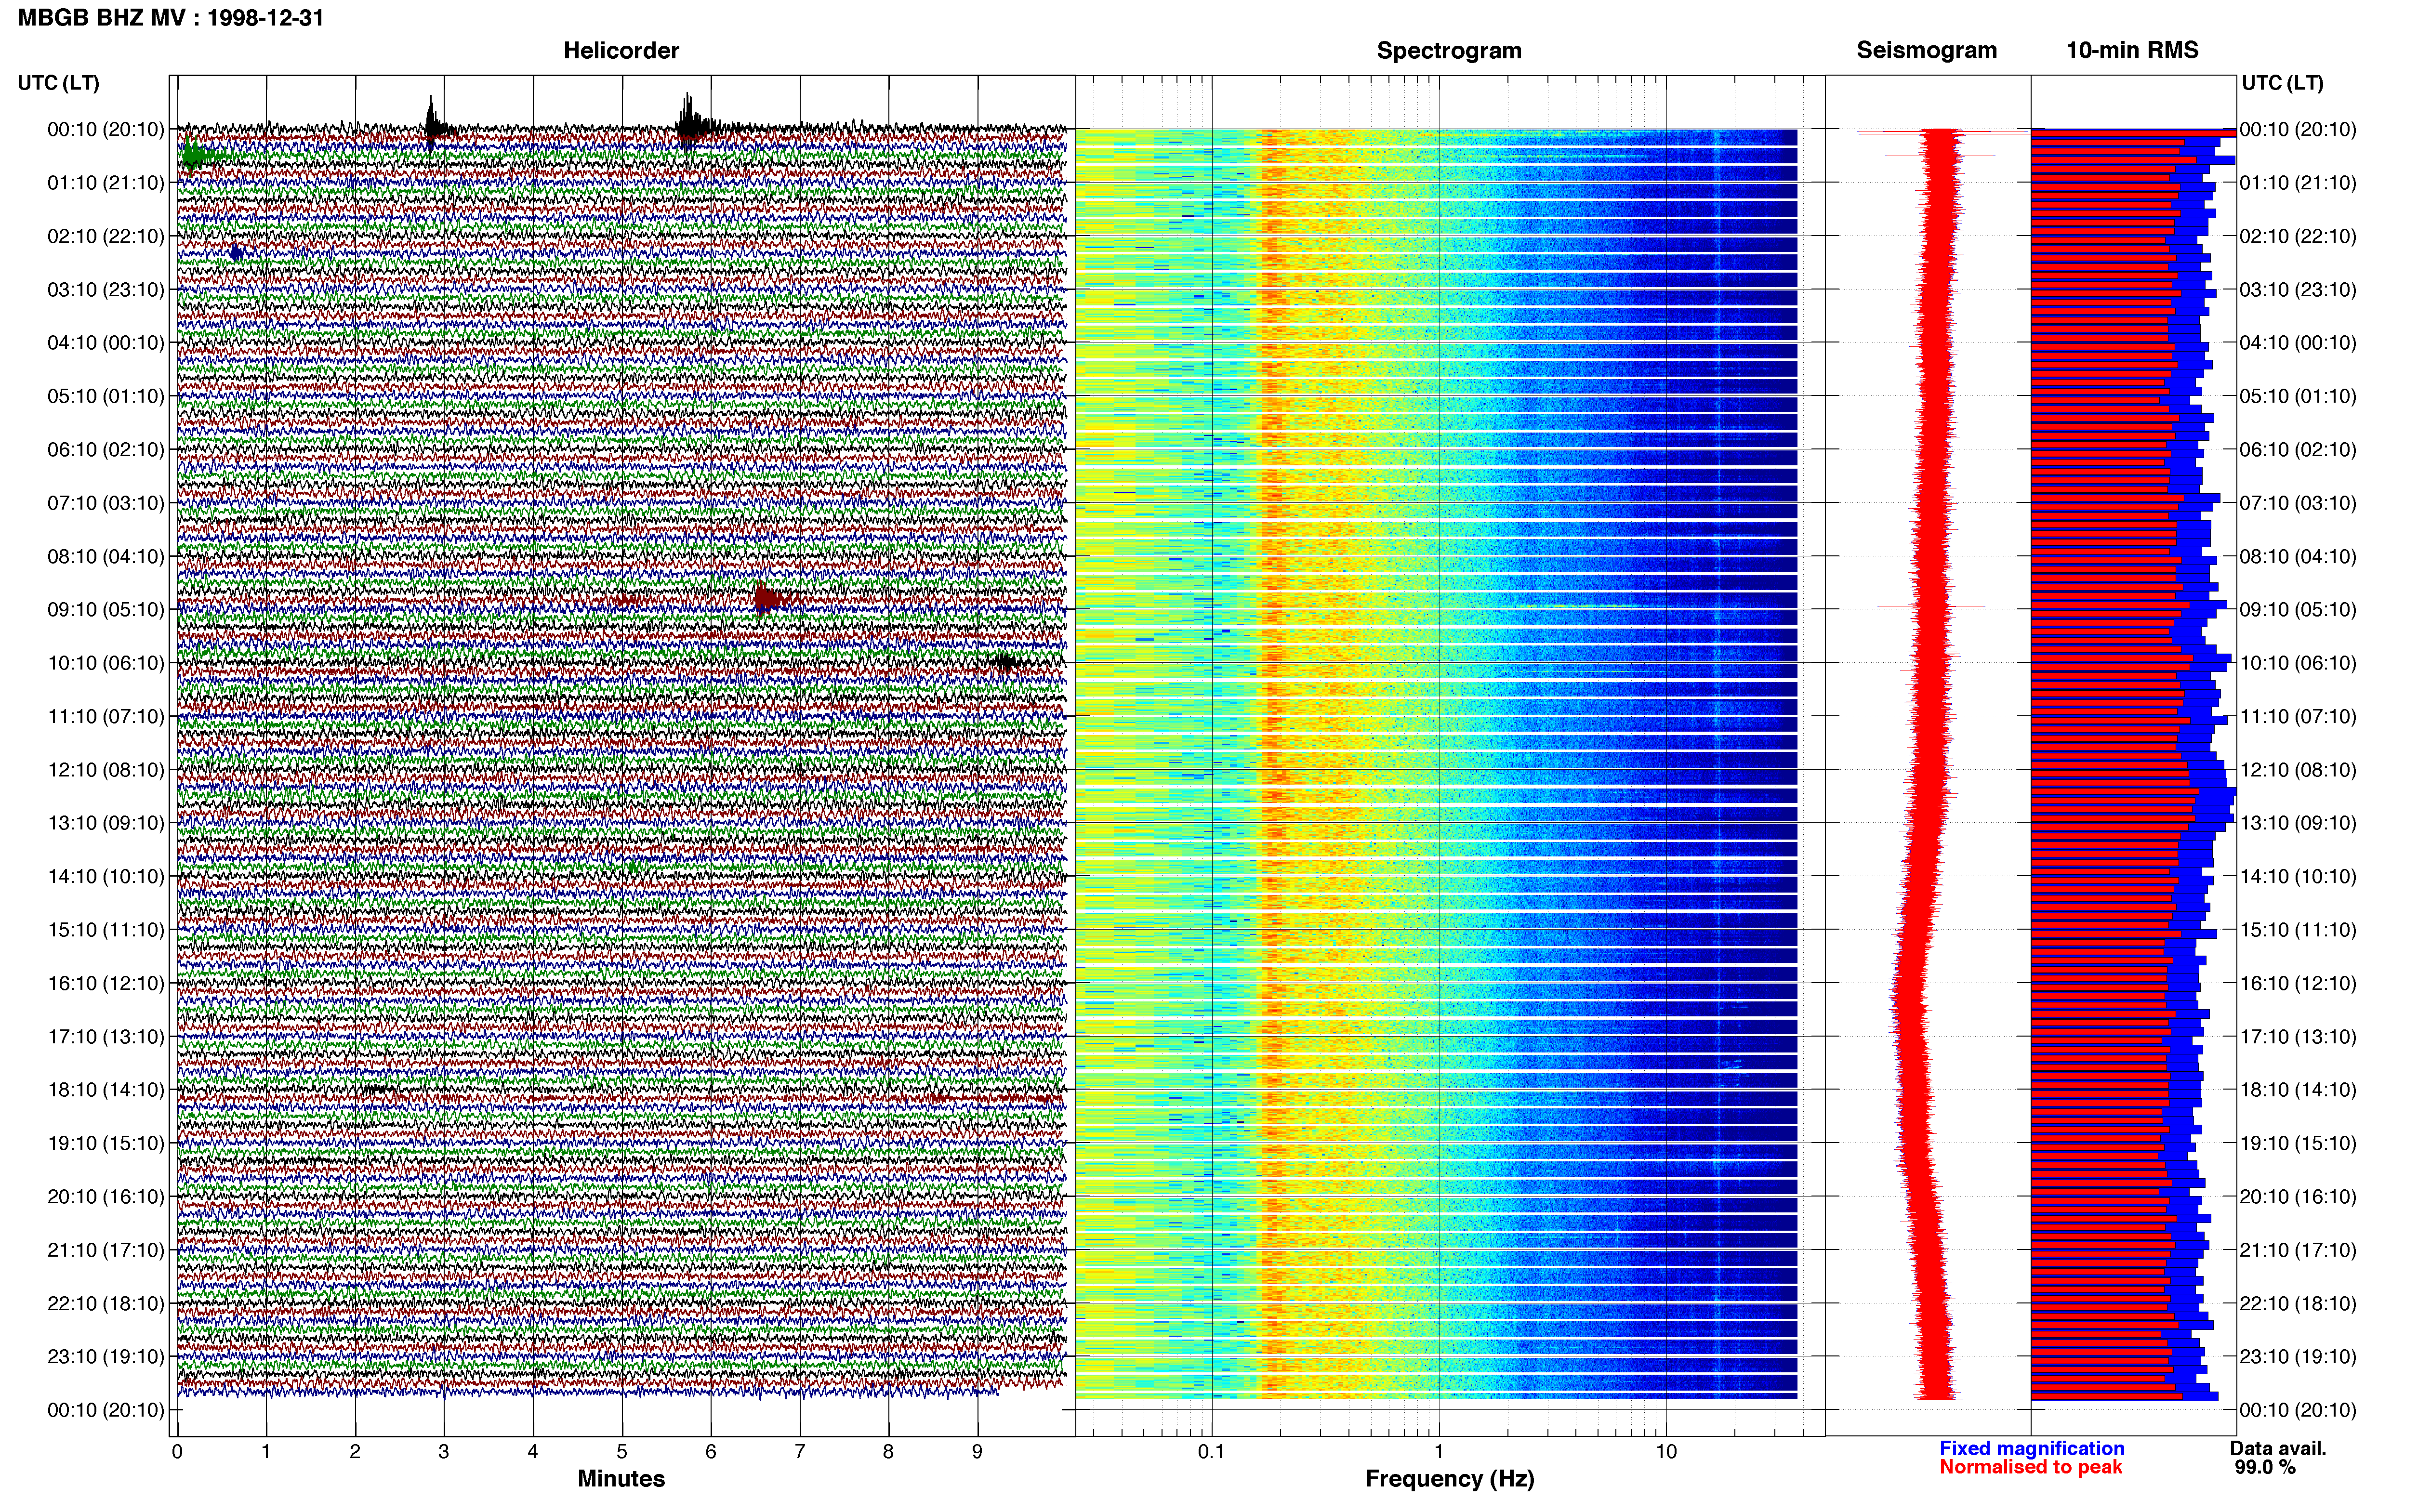Click the 'Seismogram' panel heading
Image resolution: width=2418 pixels, height=1512 pixels.
click(x=1927, y=50)
